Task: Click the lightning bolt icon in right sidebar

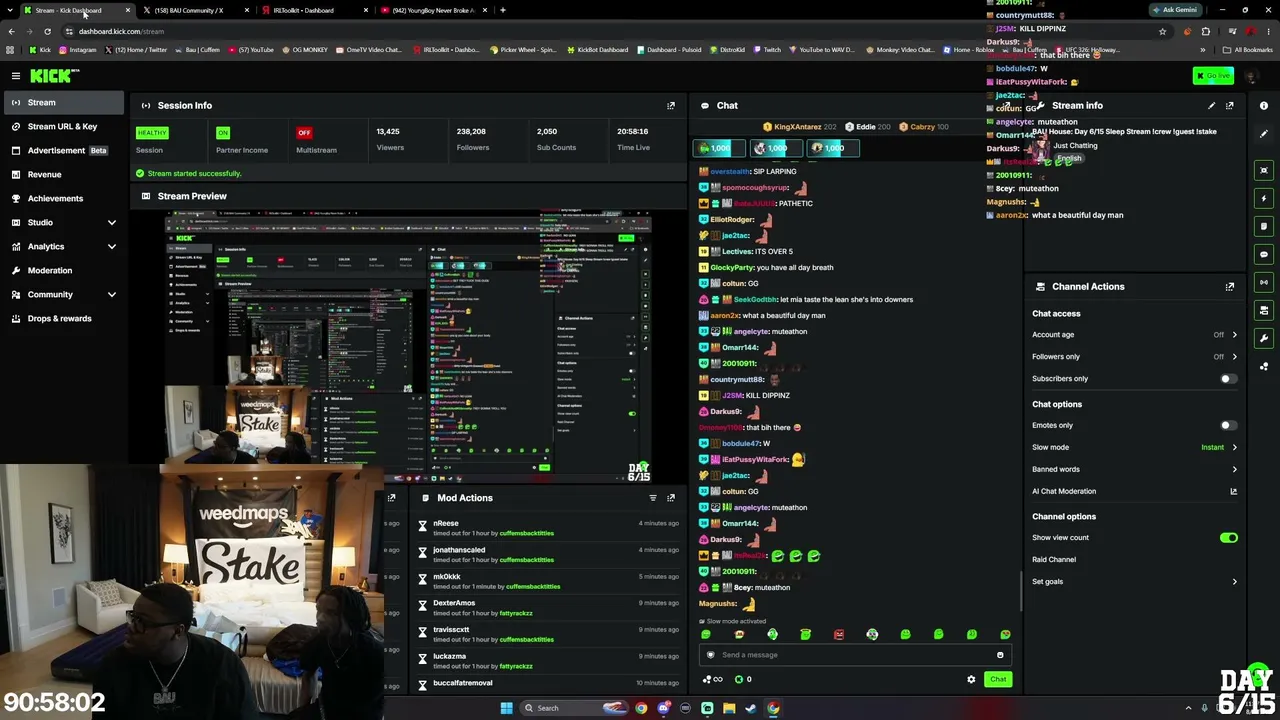Action: (x=1264, y=198)
